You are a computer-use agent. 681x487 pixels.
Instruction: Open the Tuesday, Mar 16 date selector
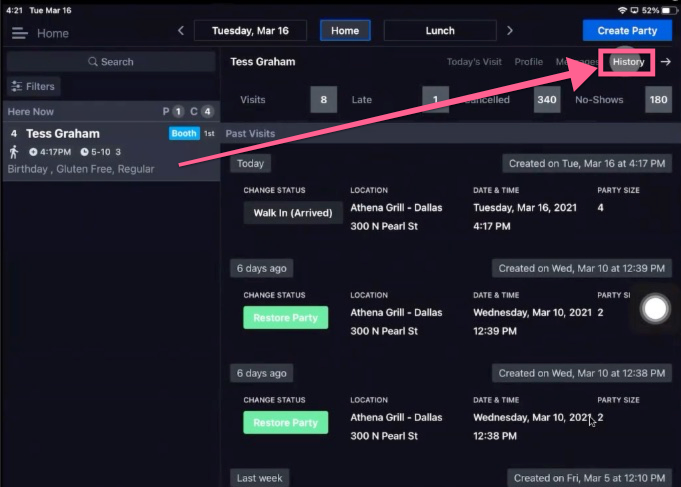[250, 30]
